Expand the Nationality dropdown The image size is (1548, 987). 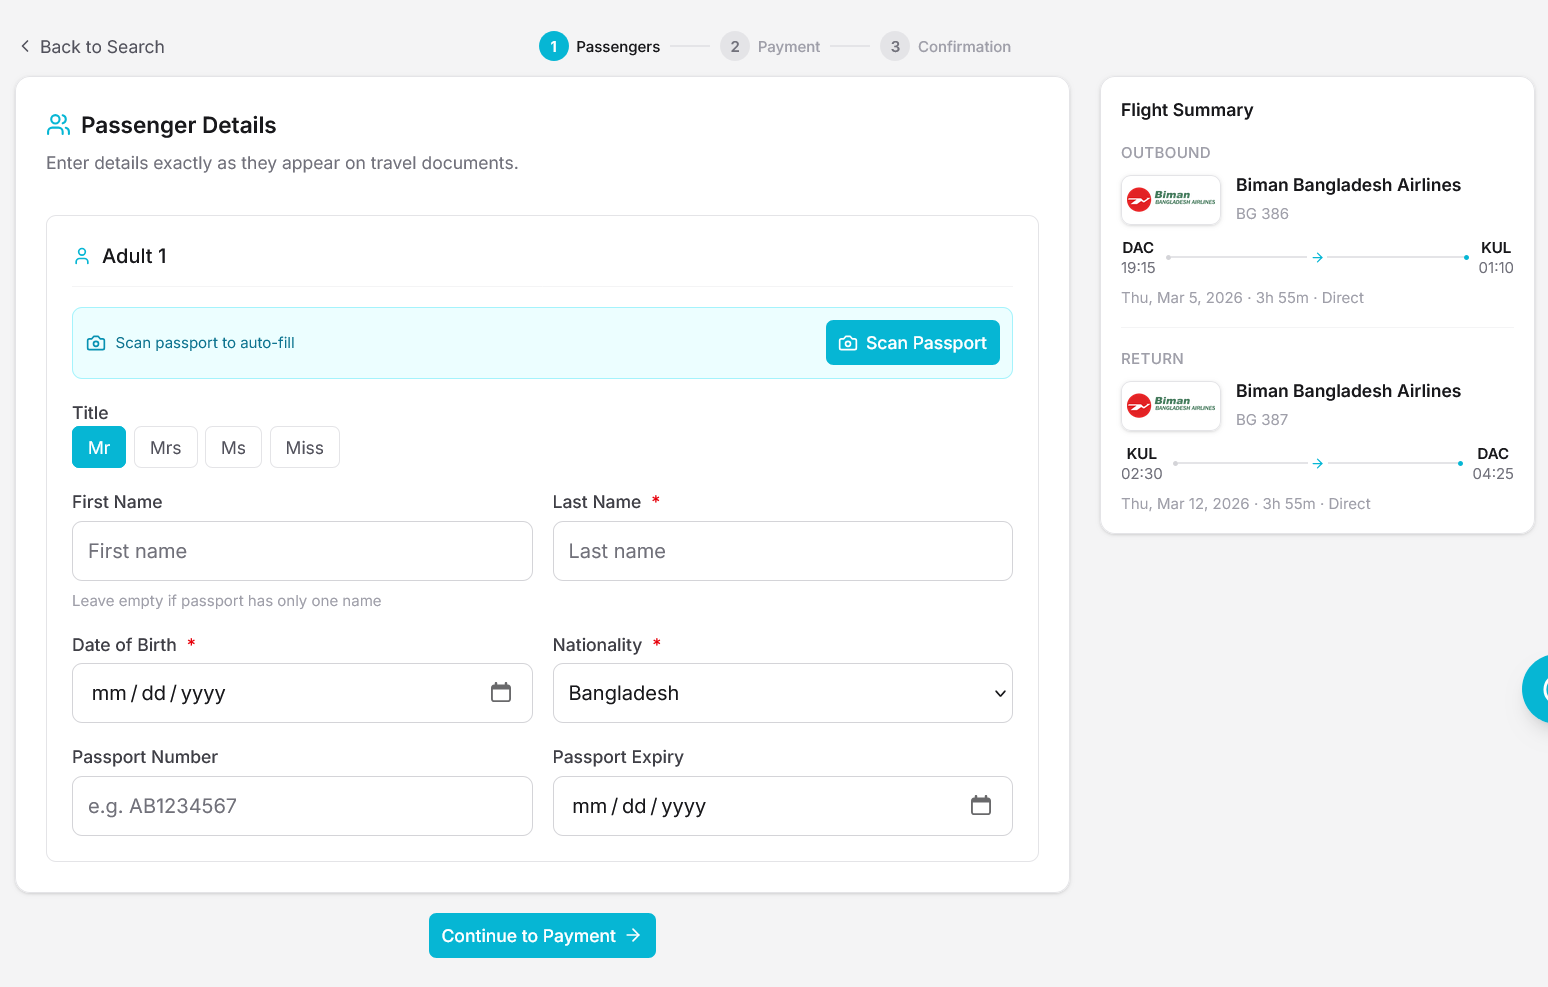(x=782, y=693)
